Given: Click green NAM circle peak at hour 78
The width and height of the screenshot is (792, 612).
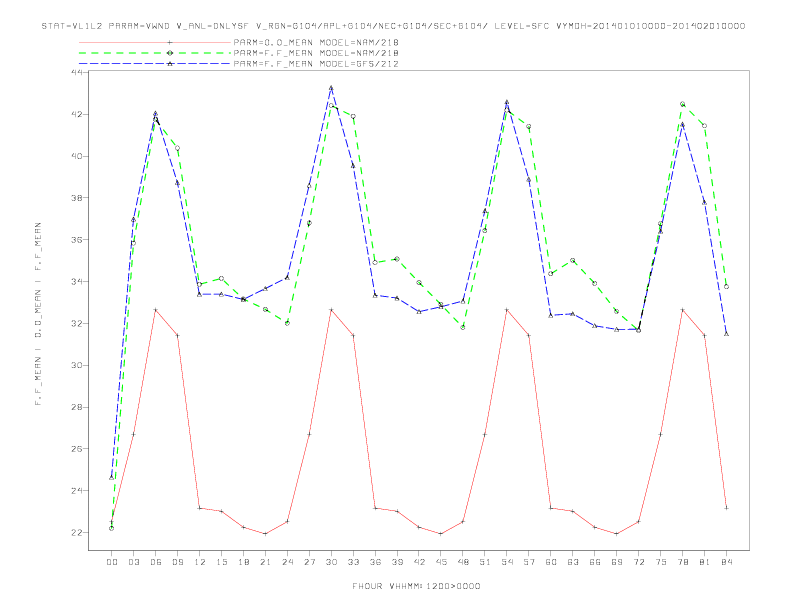Looking at the screenshot, I should [682, 104].
